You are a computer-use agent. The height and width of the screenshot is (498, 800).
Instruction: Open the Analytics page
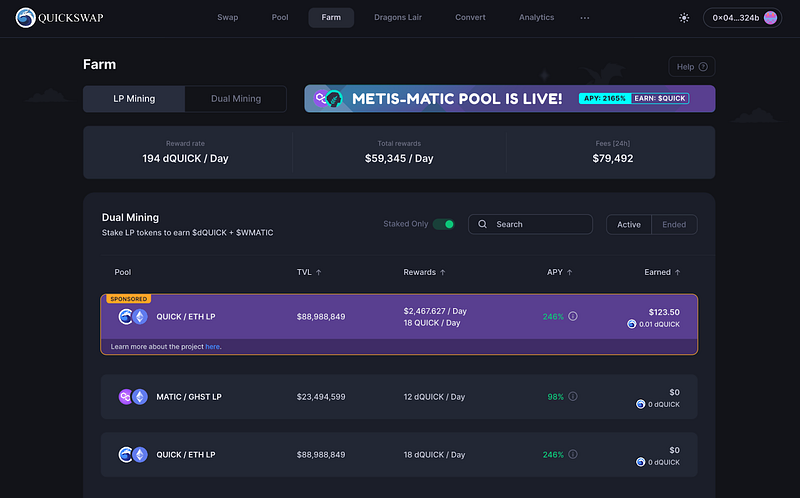tap(537, 17)
